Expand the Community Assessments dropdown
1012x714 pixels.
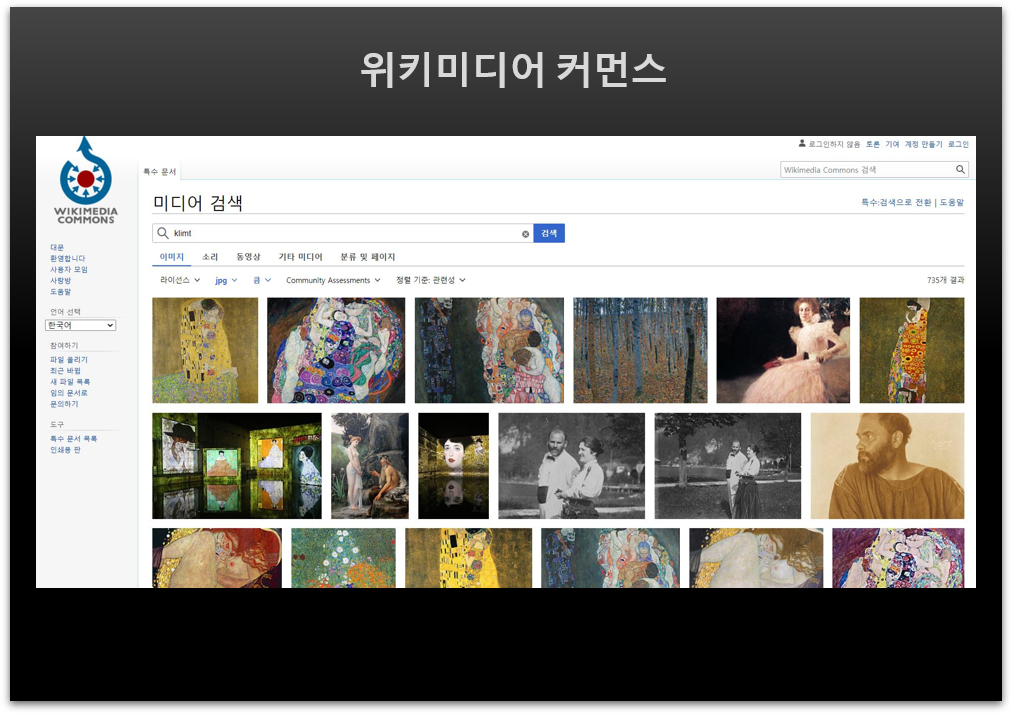(333, 280)
